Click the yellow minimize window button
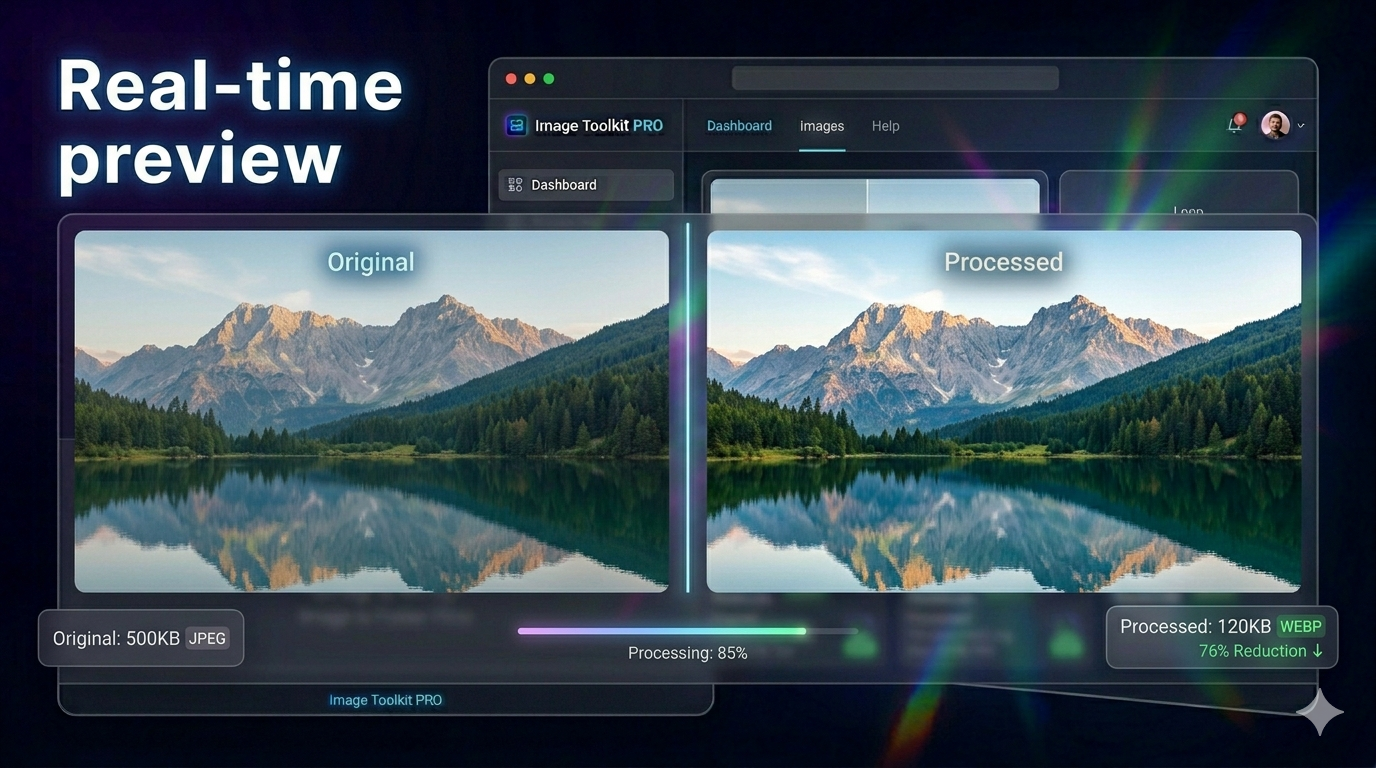Screen dimensions: 1376x768 530,79
